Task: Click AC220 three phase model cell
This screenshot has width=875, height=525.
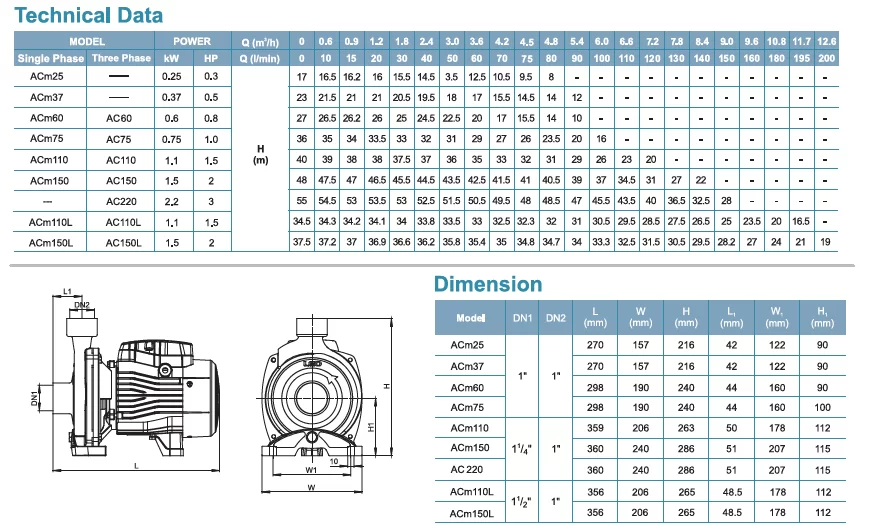Action: [121, 201]
